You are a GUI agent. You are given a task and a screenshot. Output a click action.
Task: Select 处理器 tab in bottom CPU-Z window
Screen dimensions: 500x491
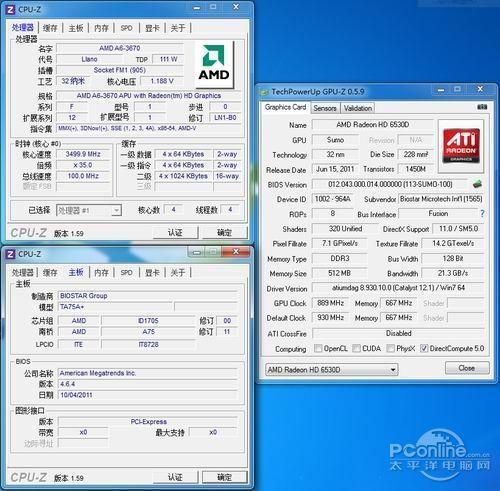pyautogui.click(x=23, y=273)
